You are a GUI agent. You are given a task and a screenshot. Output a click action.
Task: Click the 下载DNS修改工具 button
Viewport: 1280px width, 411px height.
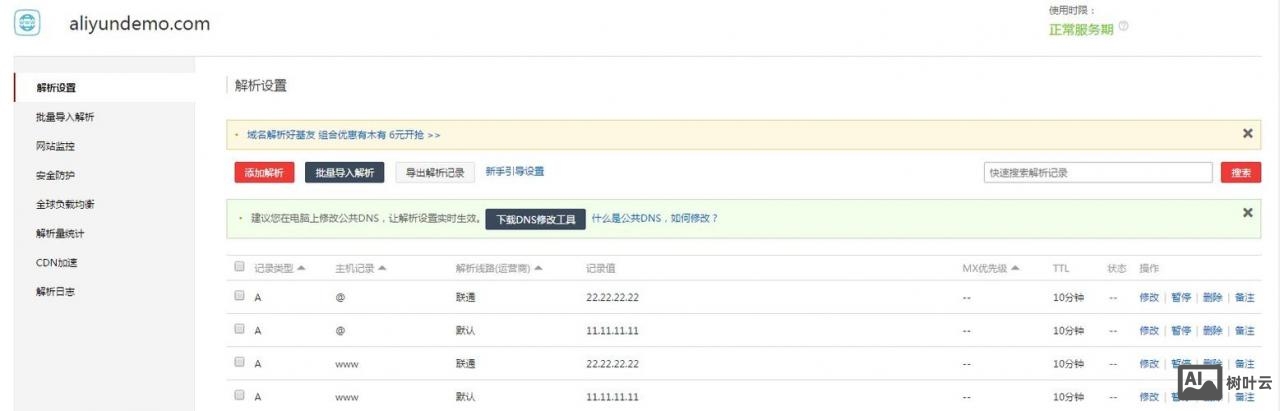535,219
